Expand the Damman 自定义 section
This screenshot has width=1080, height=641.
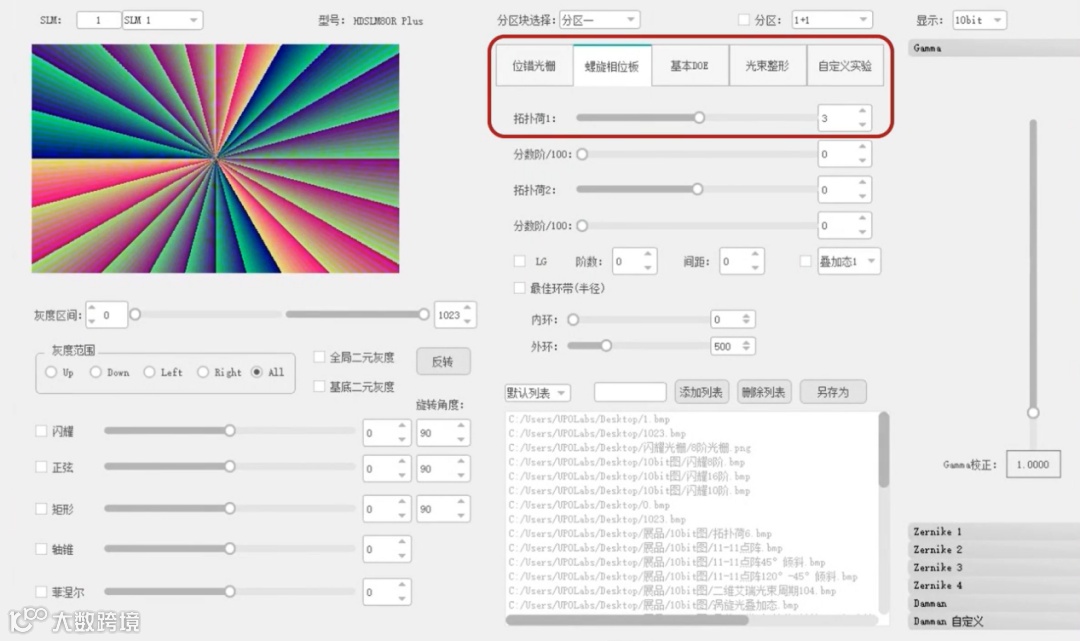click(994, 621)
